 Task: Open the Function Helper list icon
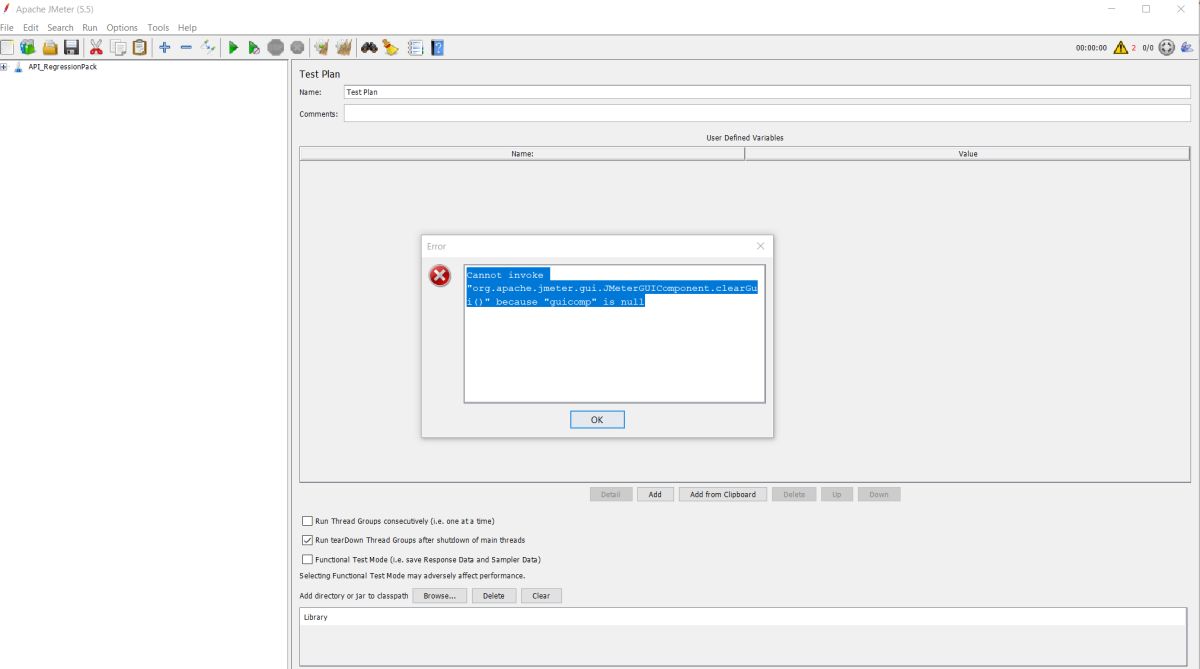[x=415, y=47]
